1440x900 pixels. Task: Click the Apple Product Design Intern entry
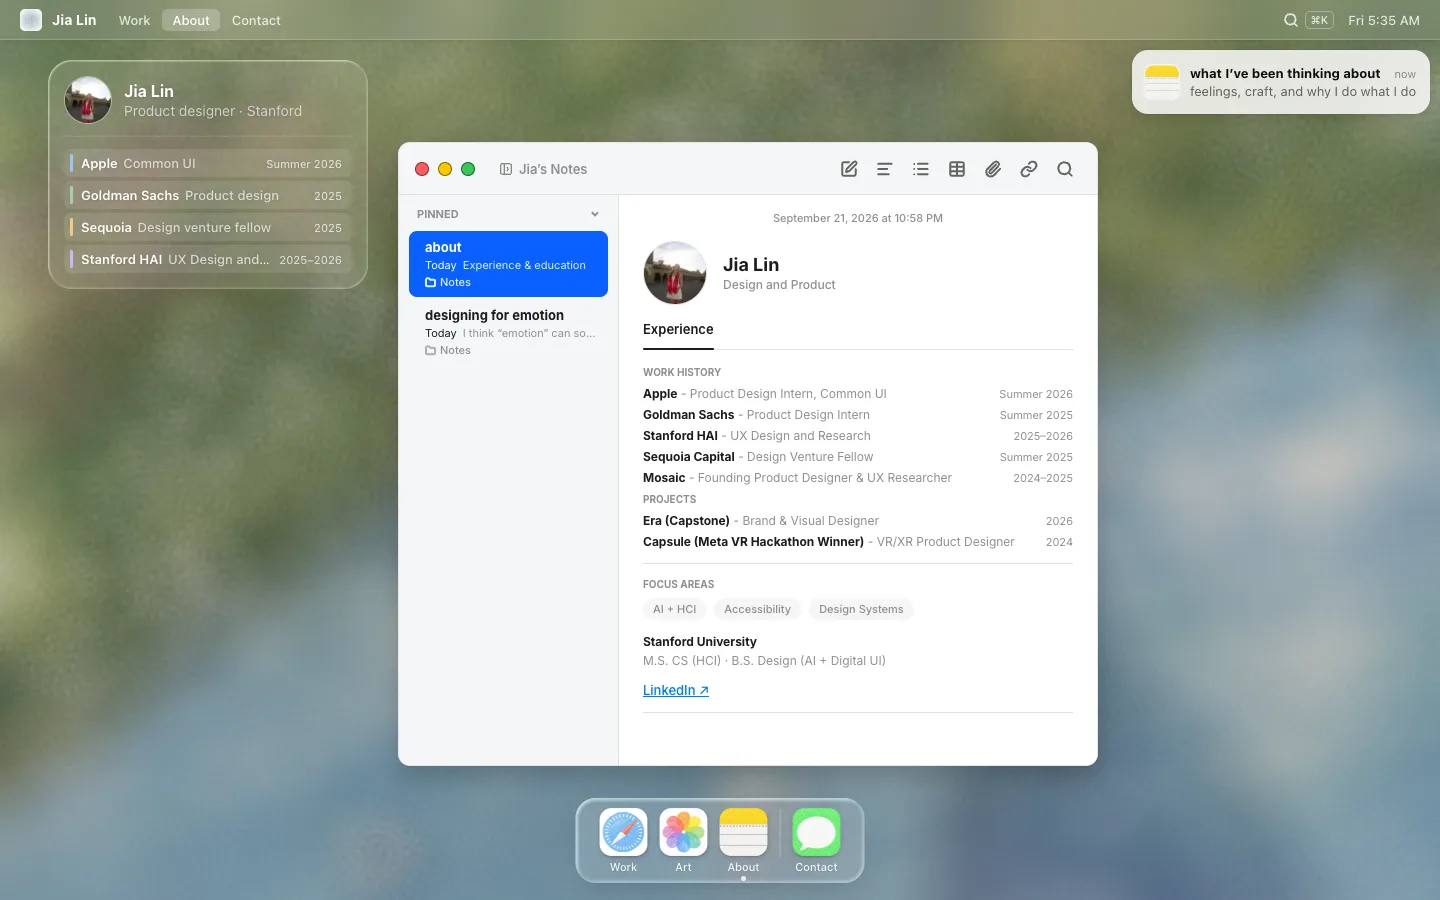coord(858,394)
